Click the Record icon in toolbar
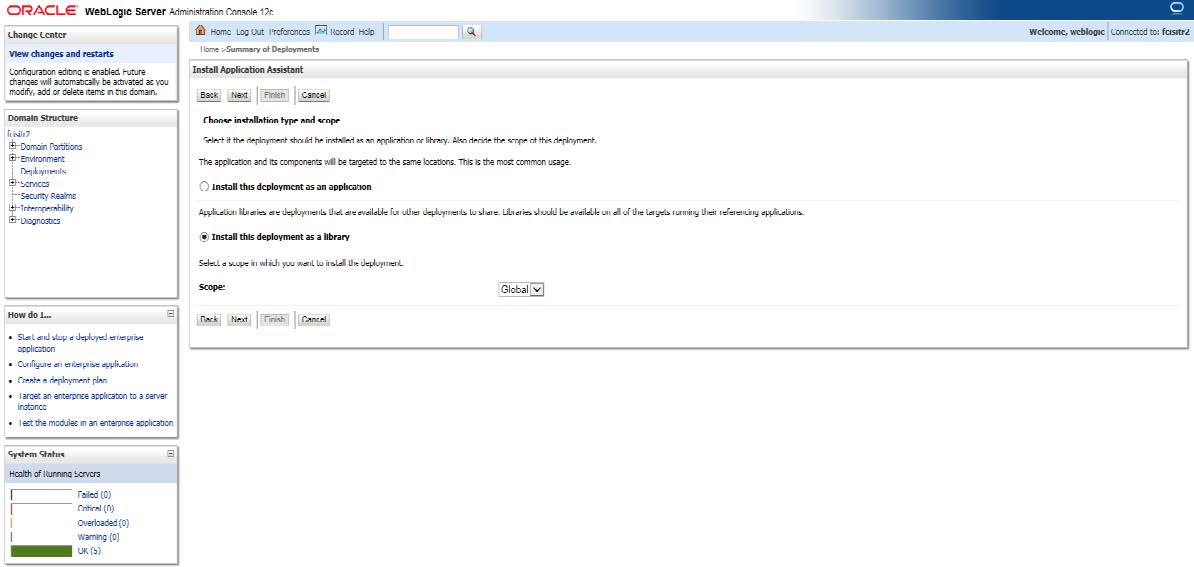Screen dimensions: 1194x567 [321, 31]
